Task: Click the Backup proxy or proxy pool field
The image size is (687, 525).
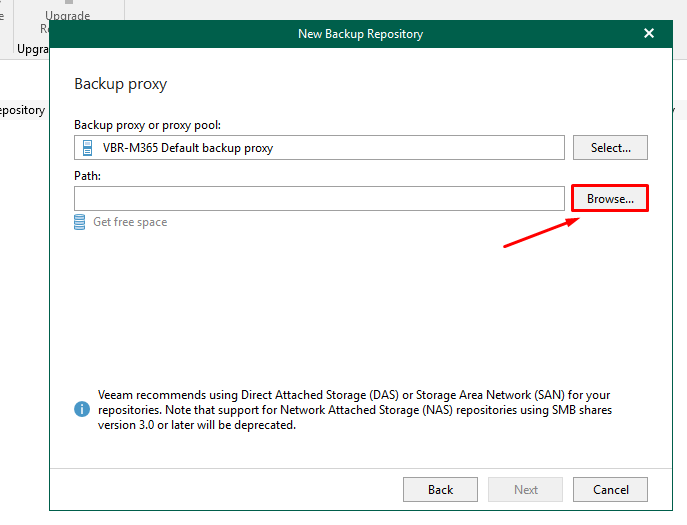Action: click(319, 148)
